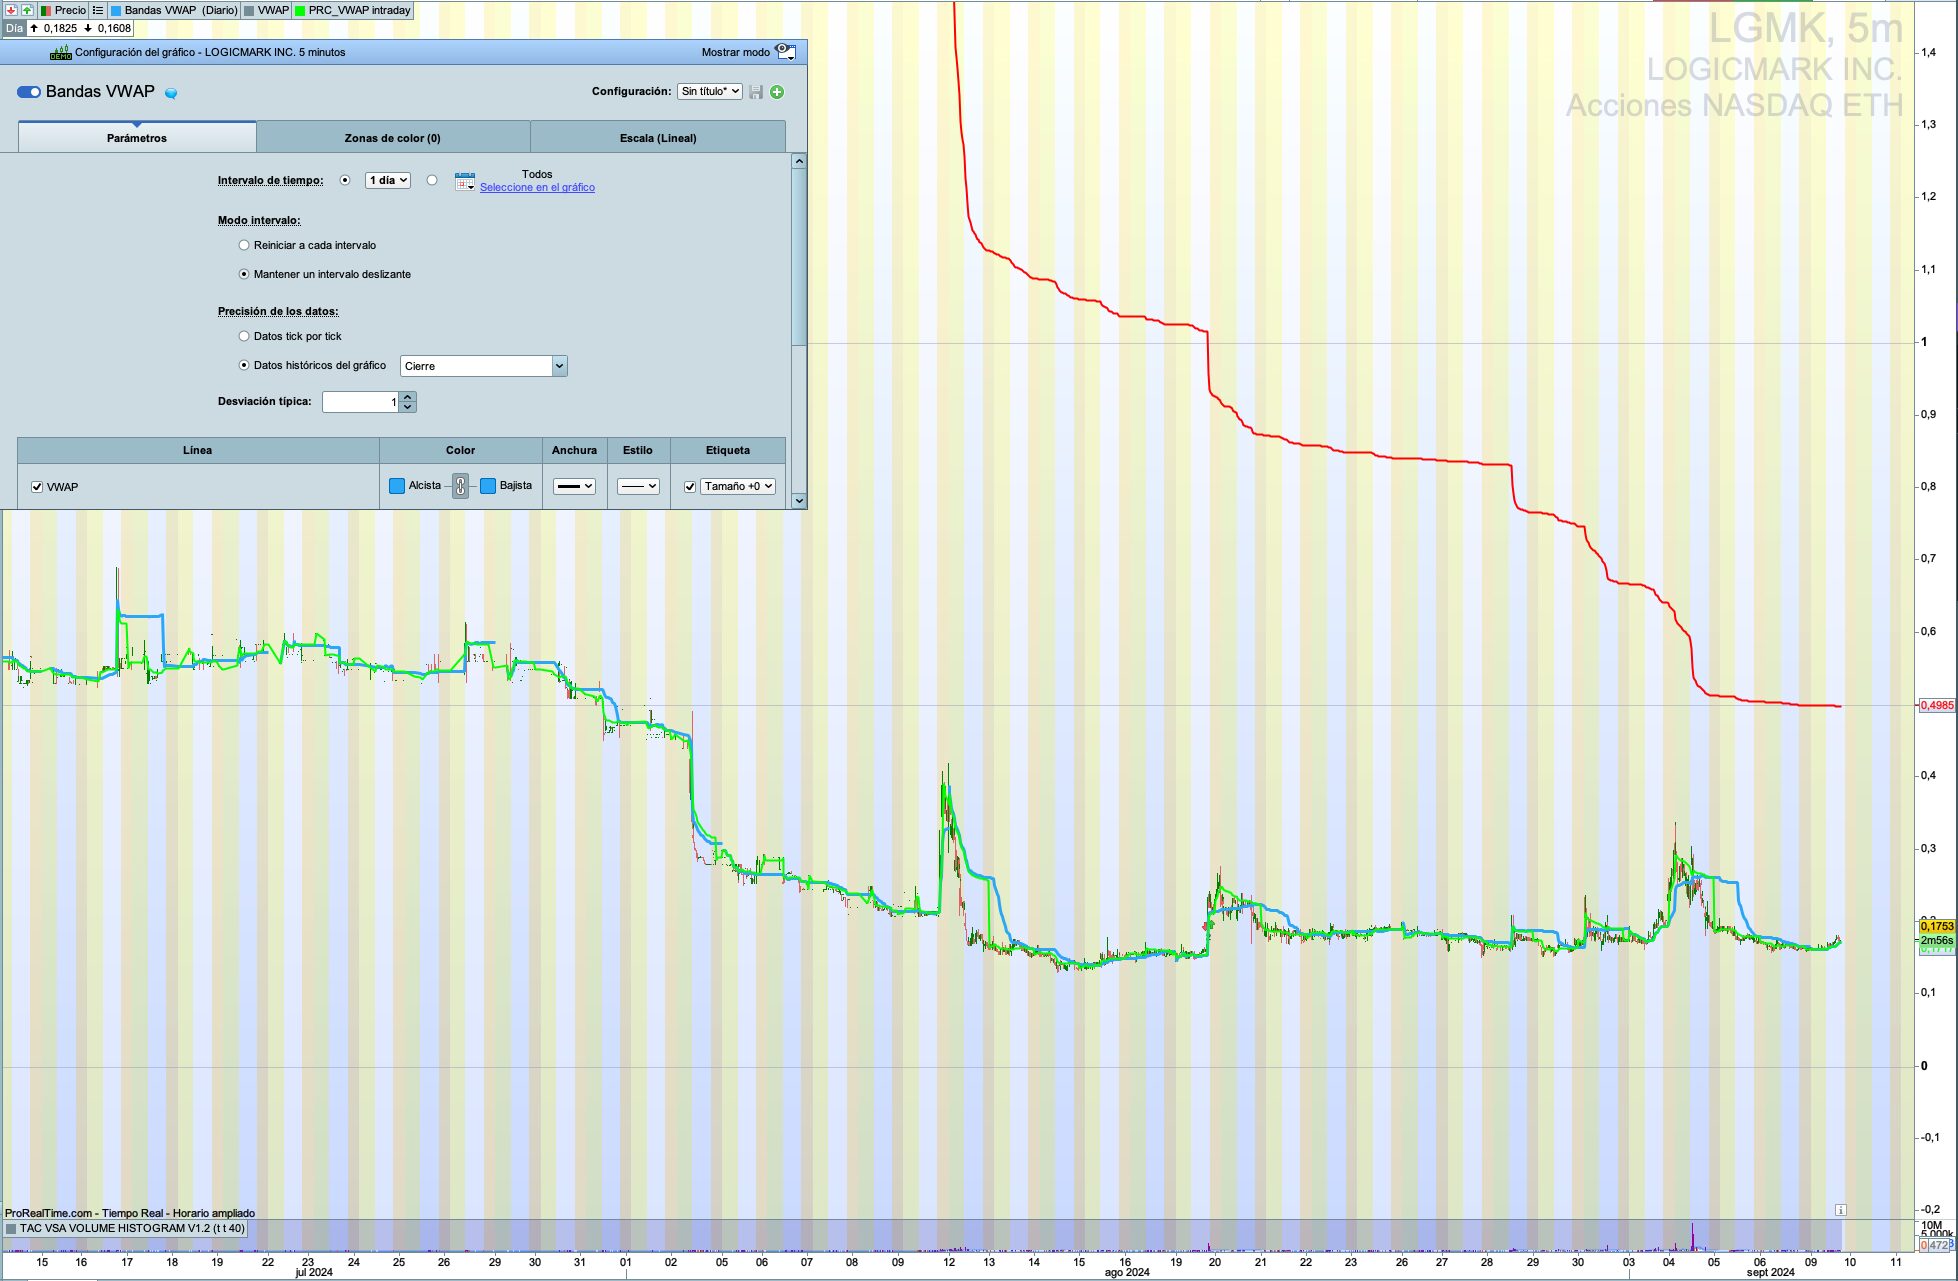
Task: Click the save configuration floppy icon
Action: [756, 92]
